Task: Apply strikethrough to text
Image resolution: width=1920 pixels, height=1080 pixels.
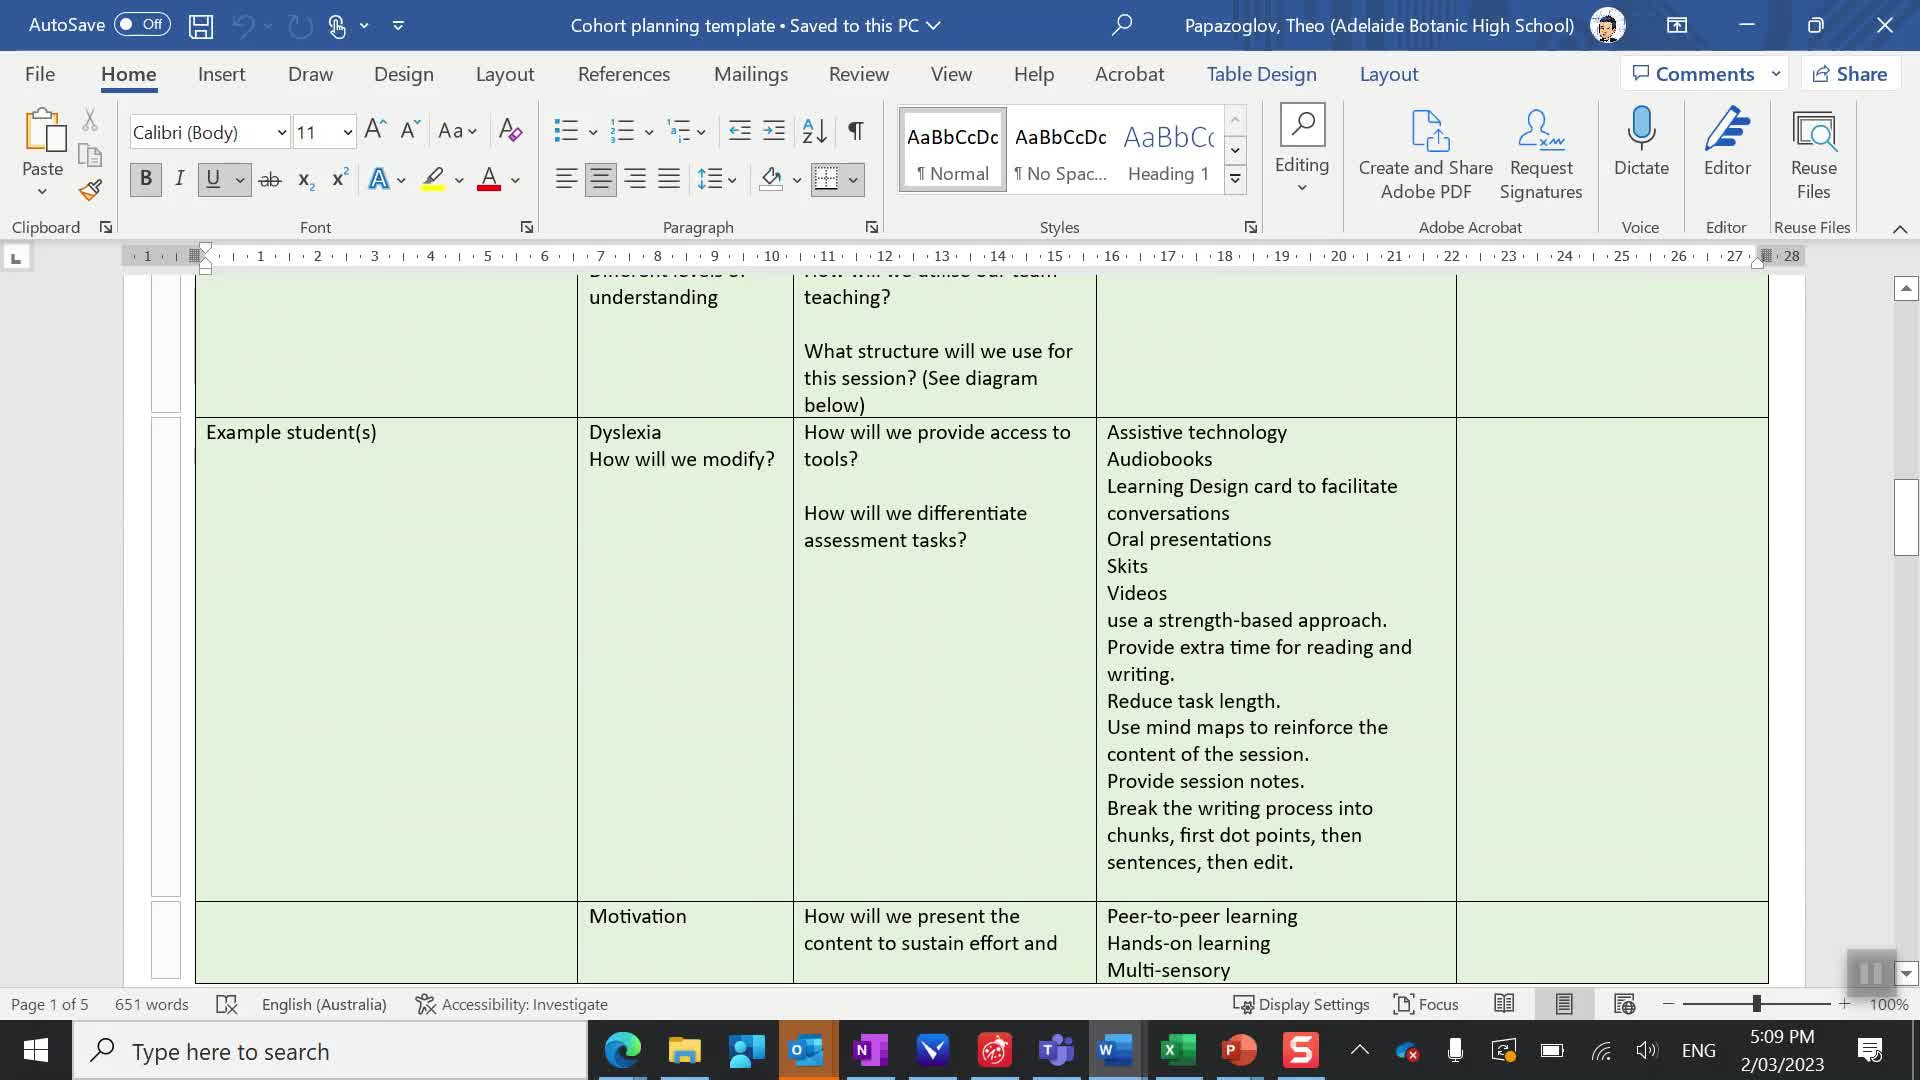Action: (270, 179)
